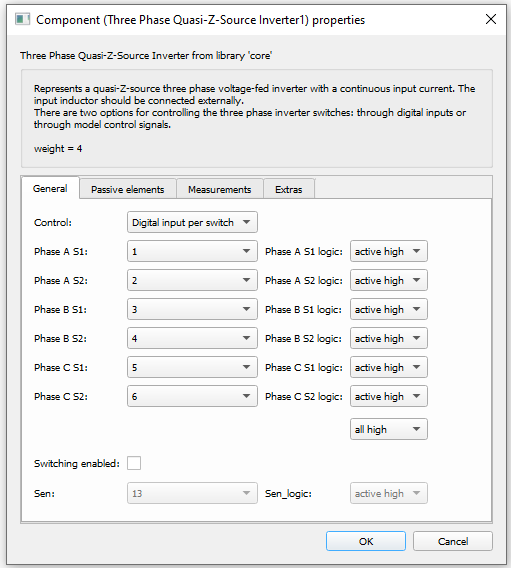Viewport: 511px width, 568px height.
Task: Enable the Switching enabled checkbox
Action: click(x=134, y=463)
